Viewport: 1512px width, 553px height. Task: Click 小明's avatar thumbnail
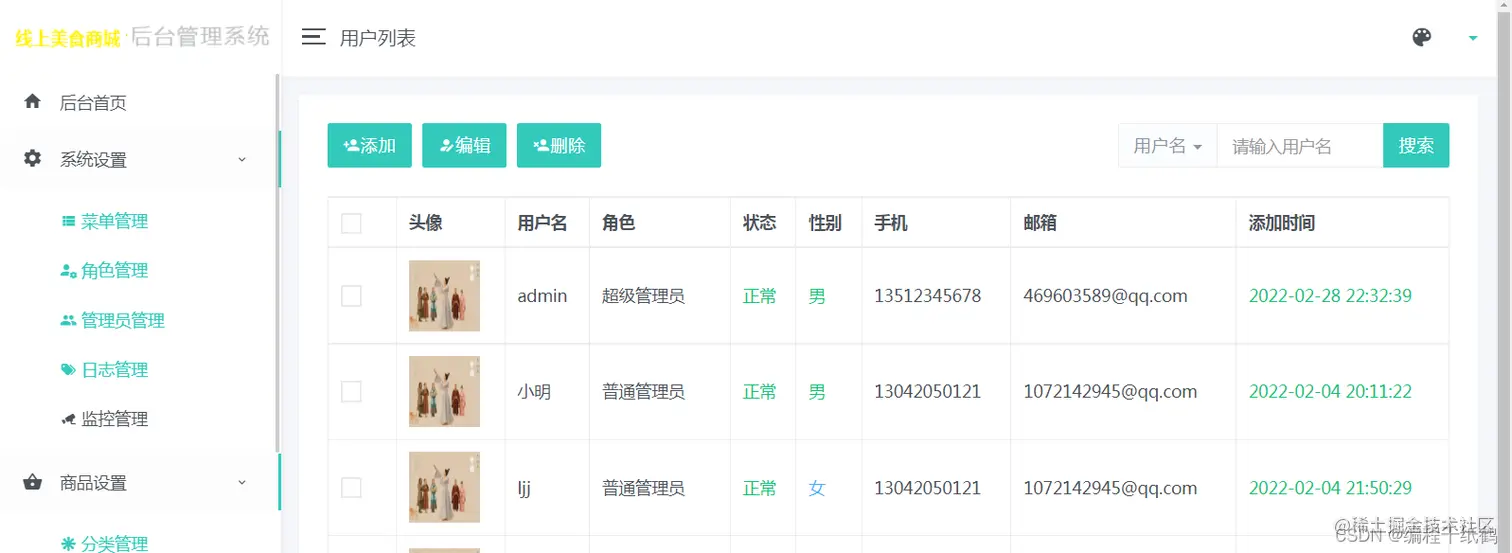(444, 392)
